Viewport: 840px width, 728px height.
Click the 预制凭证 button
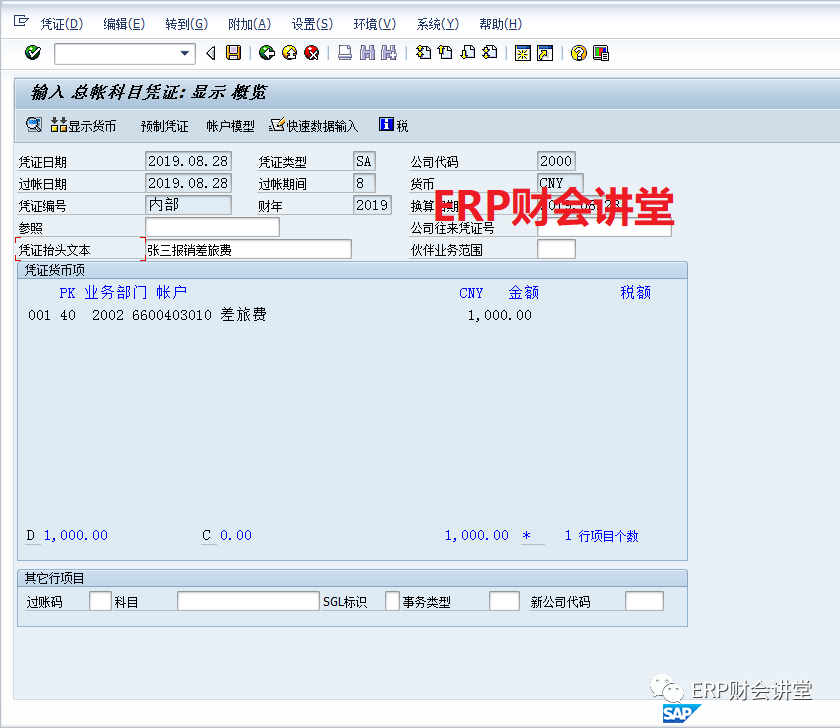[x=164, y=126]
